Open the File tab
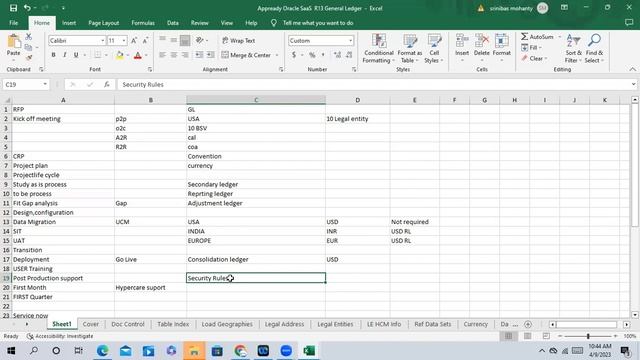Screen dimensions: 640x360 tap(13, 23)
